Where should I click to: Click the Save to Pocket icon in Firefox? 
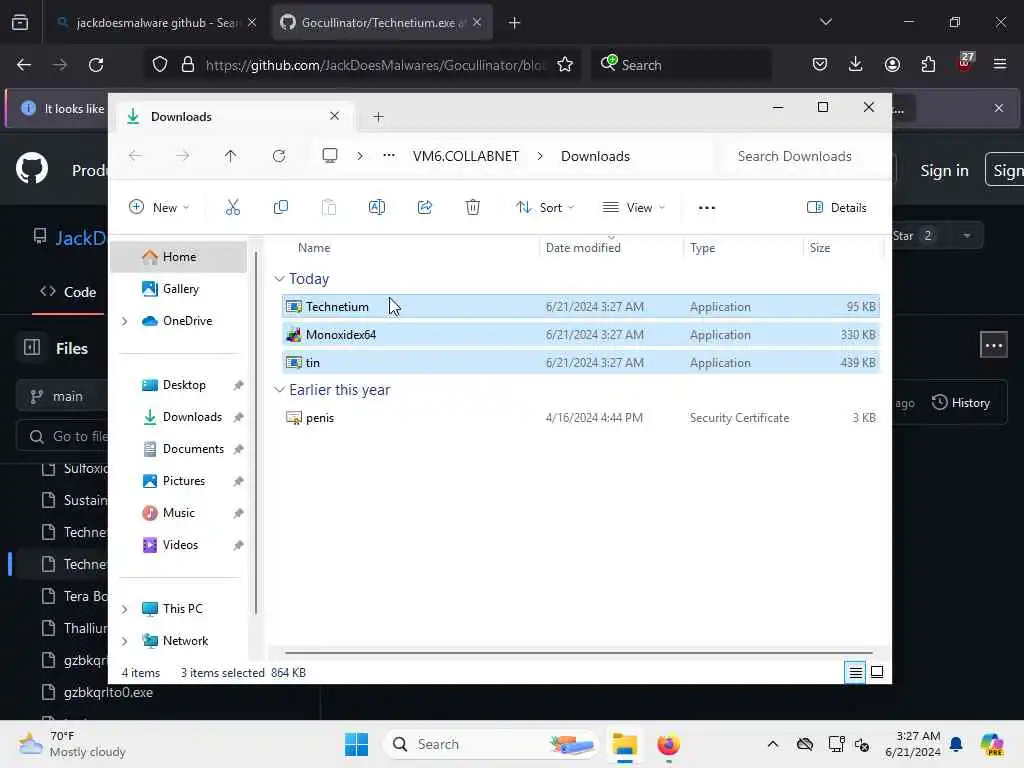coord(820,64)
